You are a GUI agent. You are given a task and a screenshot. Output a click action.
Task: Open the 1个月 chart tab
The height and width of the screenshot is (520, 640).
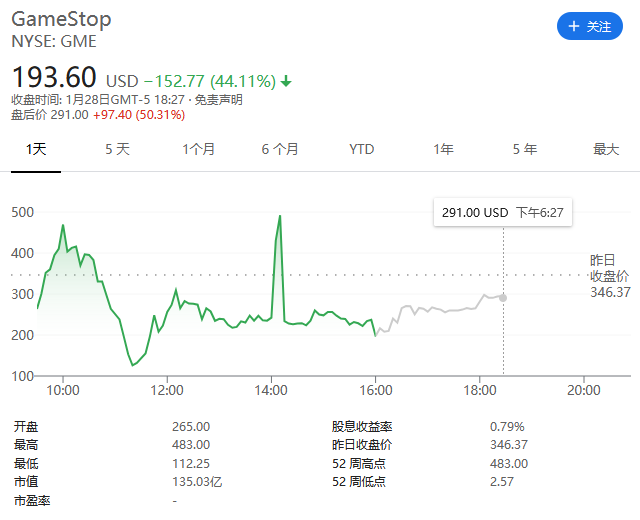pos(199,149)
